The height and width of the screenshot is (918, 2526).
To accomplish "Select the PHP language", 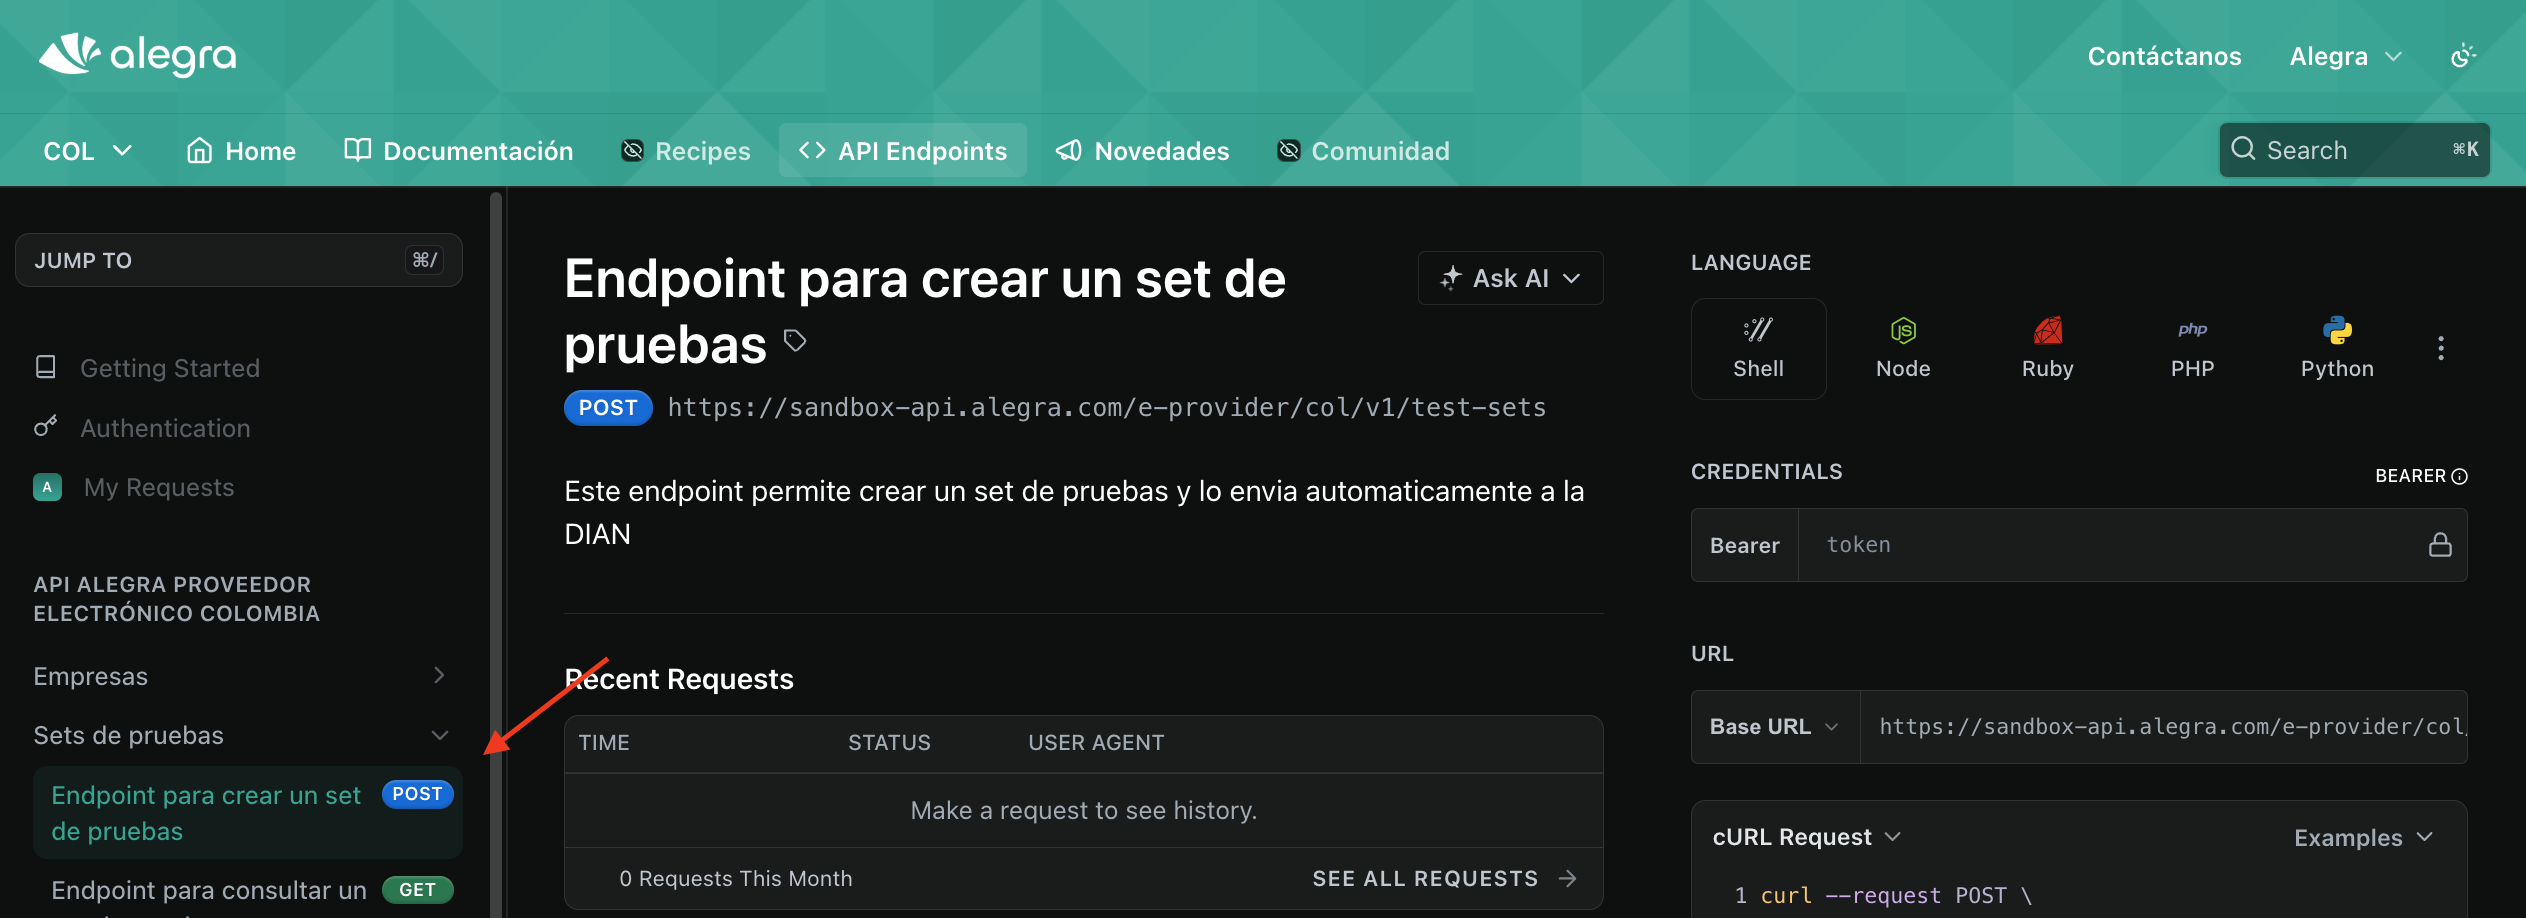I will pos(2192,349).
